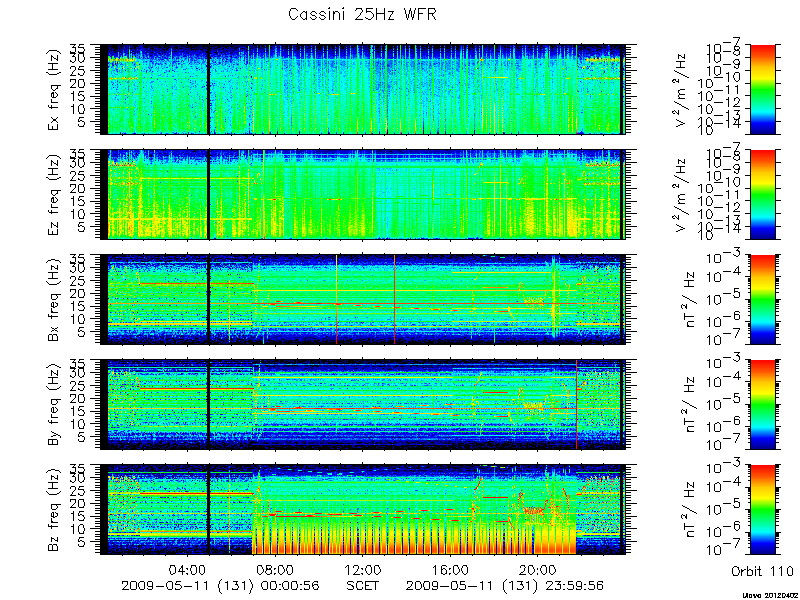
Task: Click the Orbit 110 label
Action: tap(762, 571)
